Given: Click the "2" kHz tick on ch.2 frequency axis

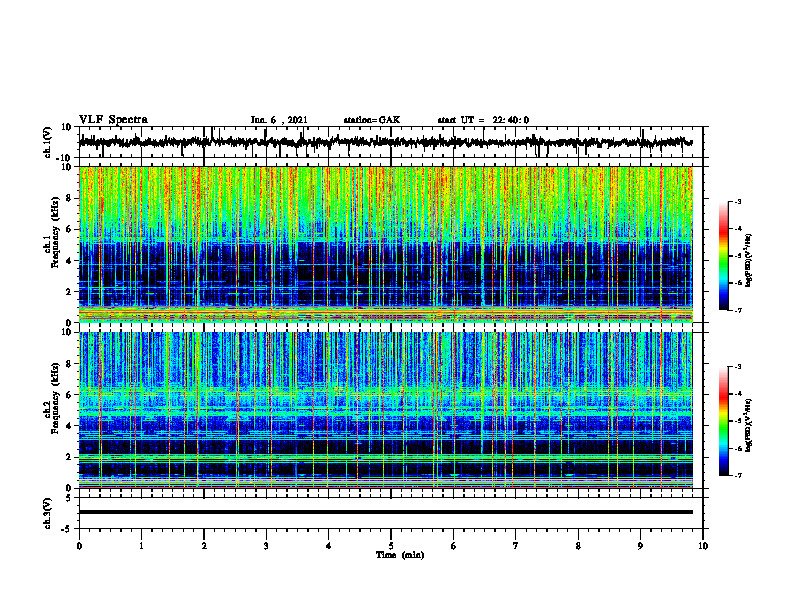Looking at the screenshot, I should 70,457.
